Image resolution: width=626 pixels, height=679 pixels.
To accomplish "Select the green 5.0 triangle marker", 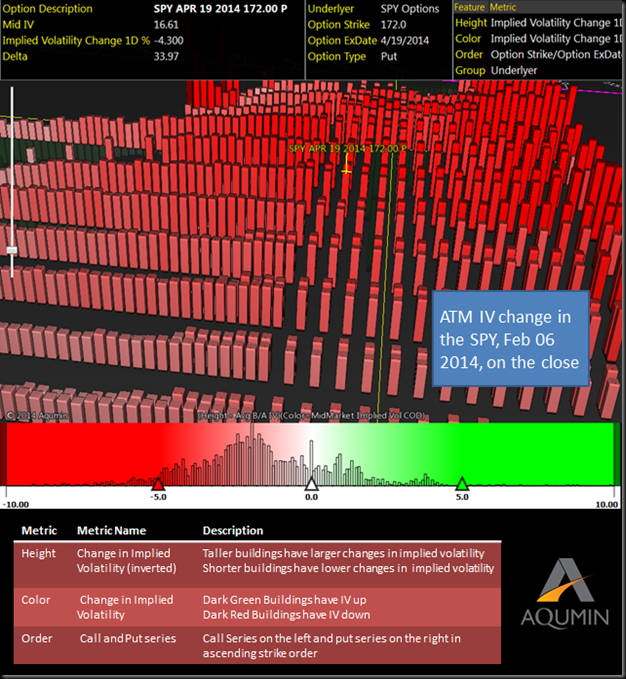I will point(462,483).
